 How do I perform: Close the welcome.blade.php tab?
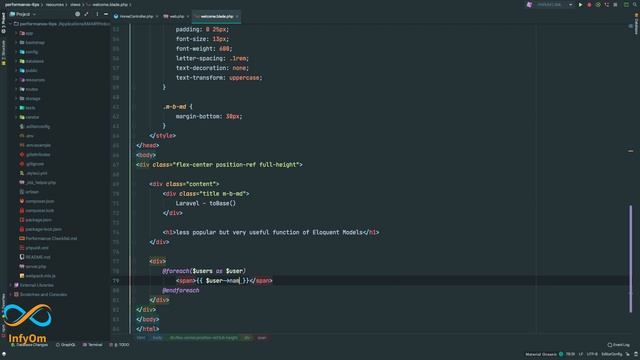pyautogui.click(x=237, y=16)
